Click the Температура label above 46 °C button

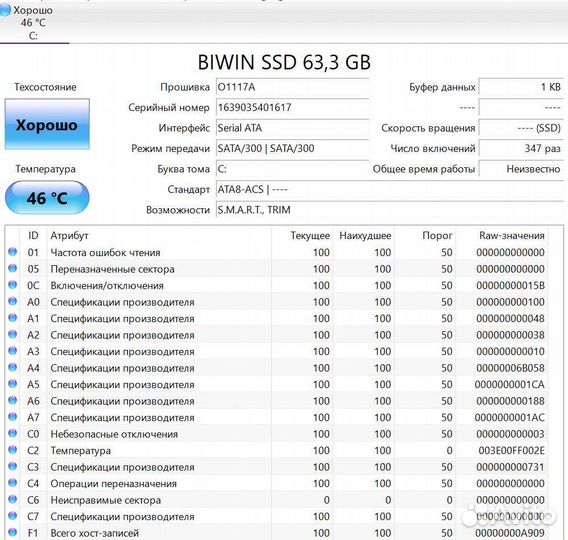click(45, 169)
